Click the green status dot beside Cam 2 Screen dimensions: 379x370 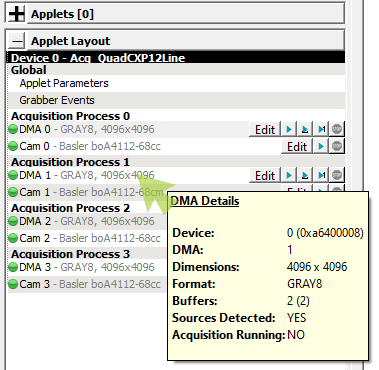click(13, 238)
